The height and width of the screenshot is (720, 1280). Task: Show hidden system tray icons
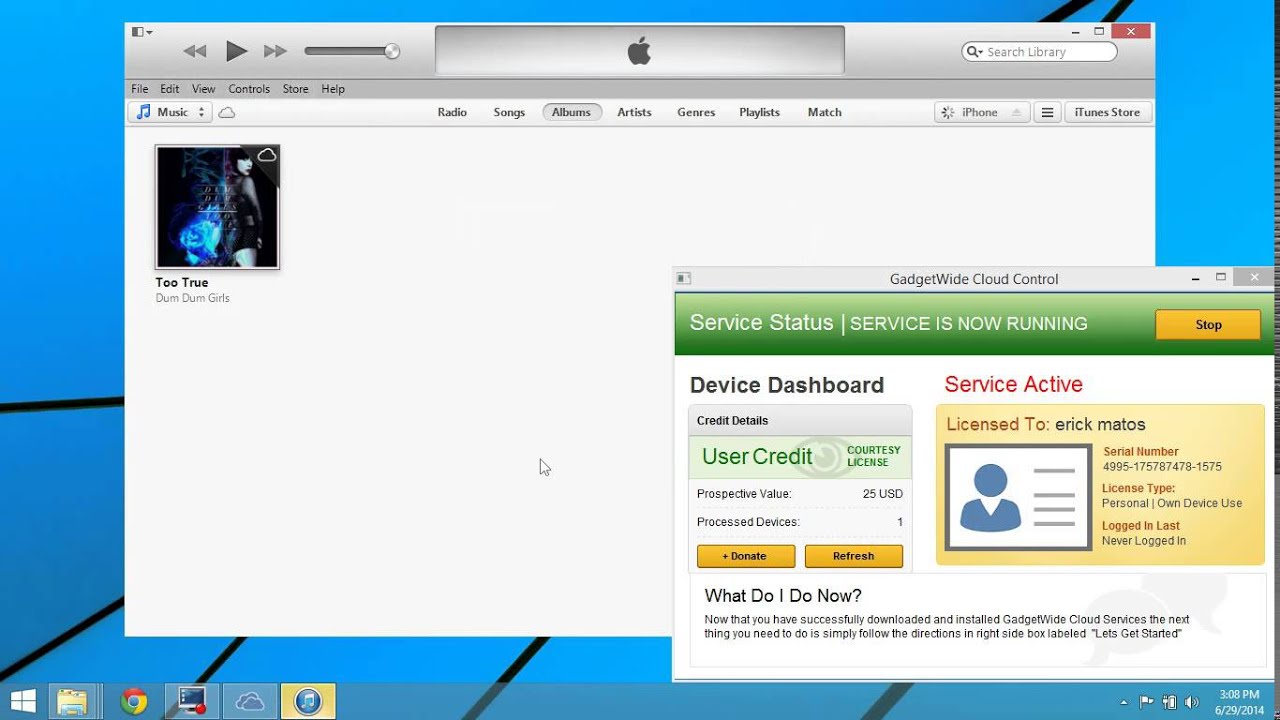tap(1124, 702)
